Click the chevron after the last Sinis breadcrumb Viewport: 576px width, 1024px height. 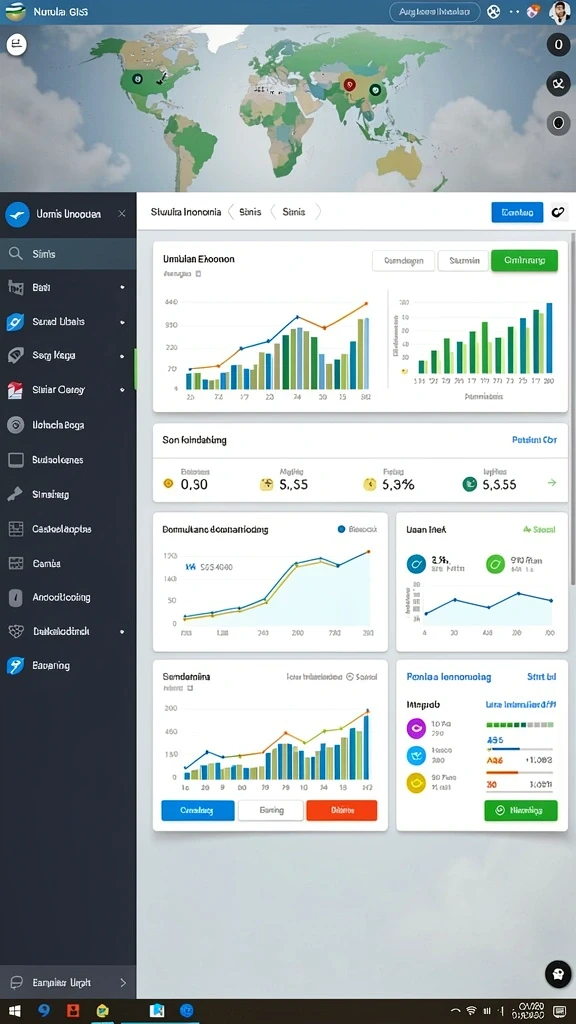317,212
